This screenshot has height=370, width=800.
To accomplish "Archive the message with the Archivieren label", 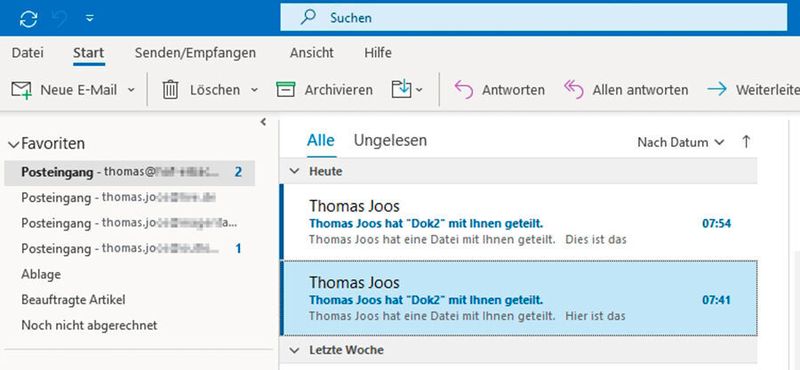I will click(339, 90).
